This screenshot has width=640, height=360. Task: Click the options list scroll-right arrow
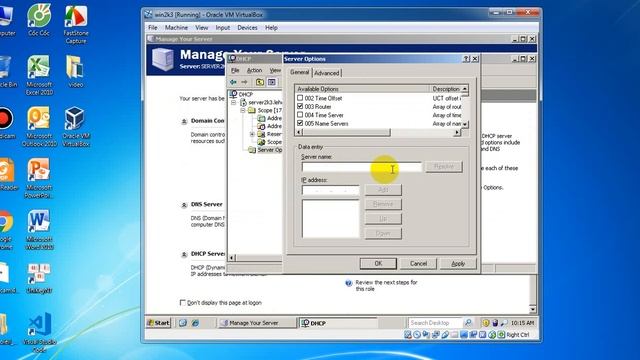pyautogui.click(x=457, y=132)
